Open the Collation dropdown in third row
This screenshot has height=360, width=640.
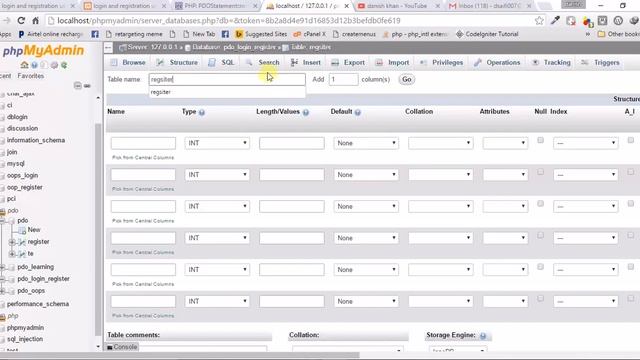pyautogui.click(x=440, y=206)
